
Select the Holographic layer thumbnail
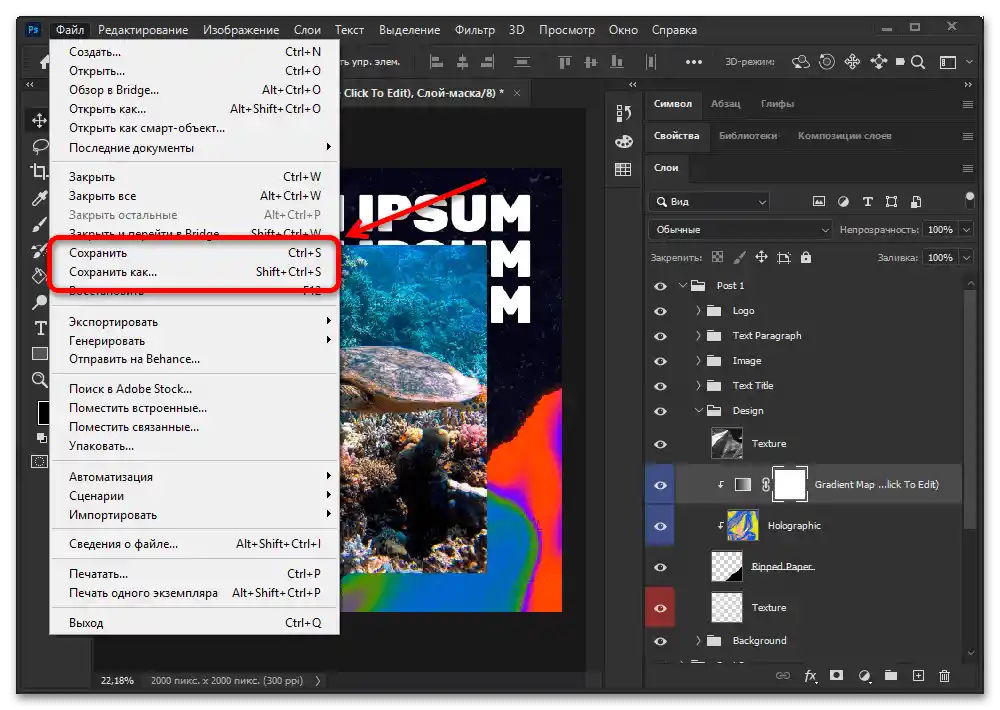click(x=743, y=526)
